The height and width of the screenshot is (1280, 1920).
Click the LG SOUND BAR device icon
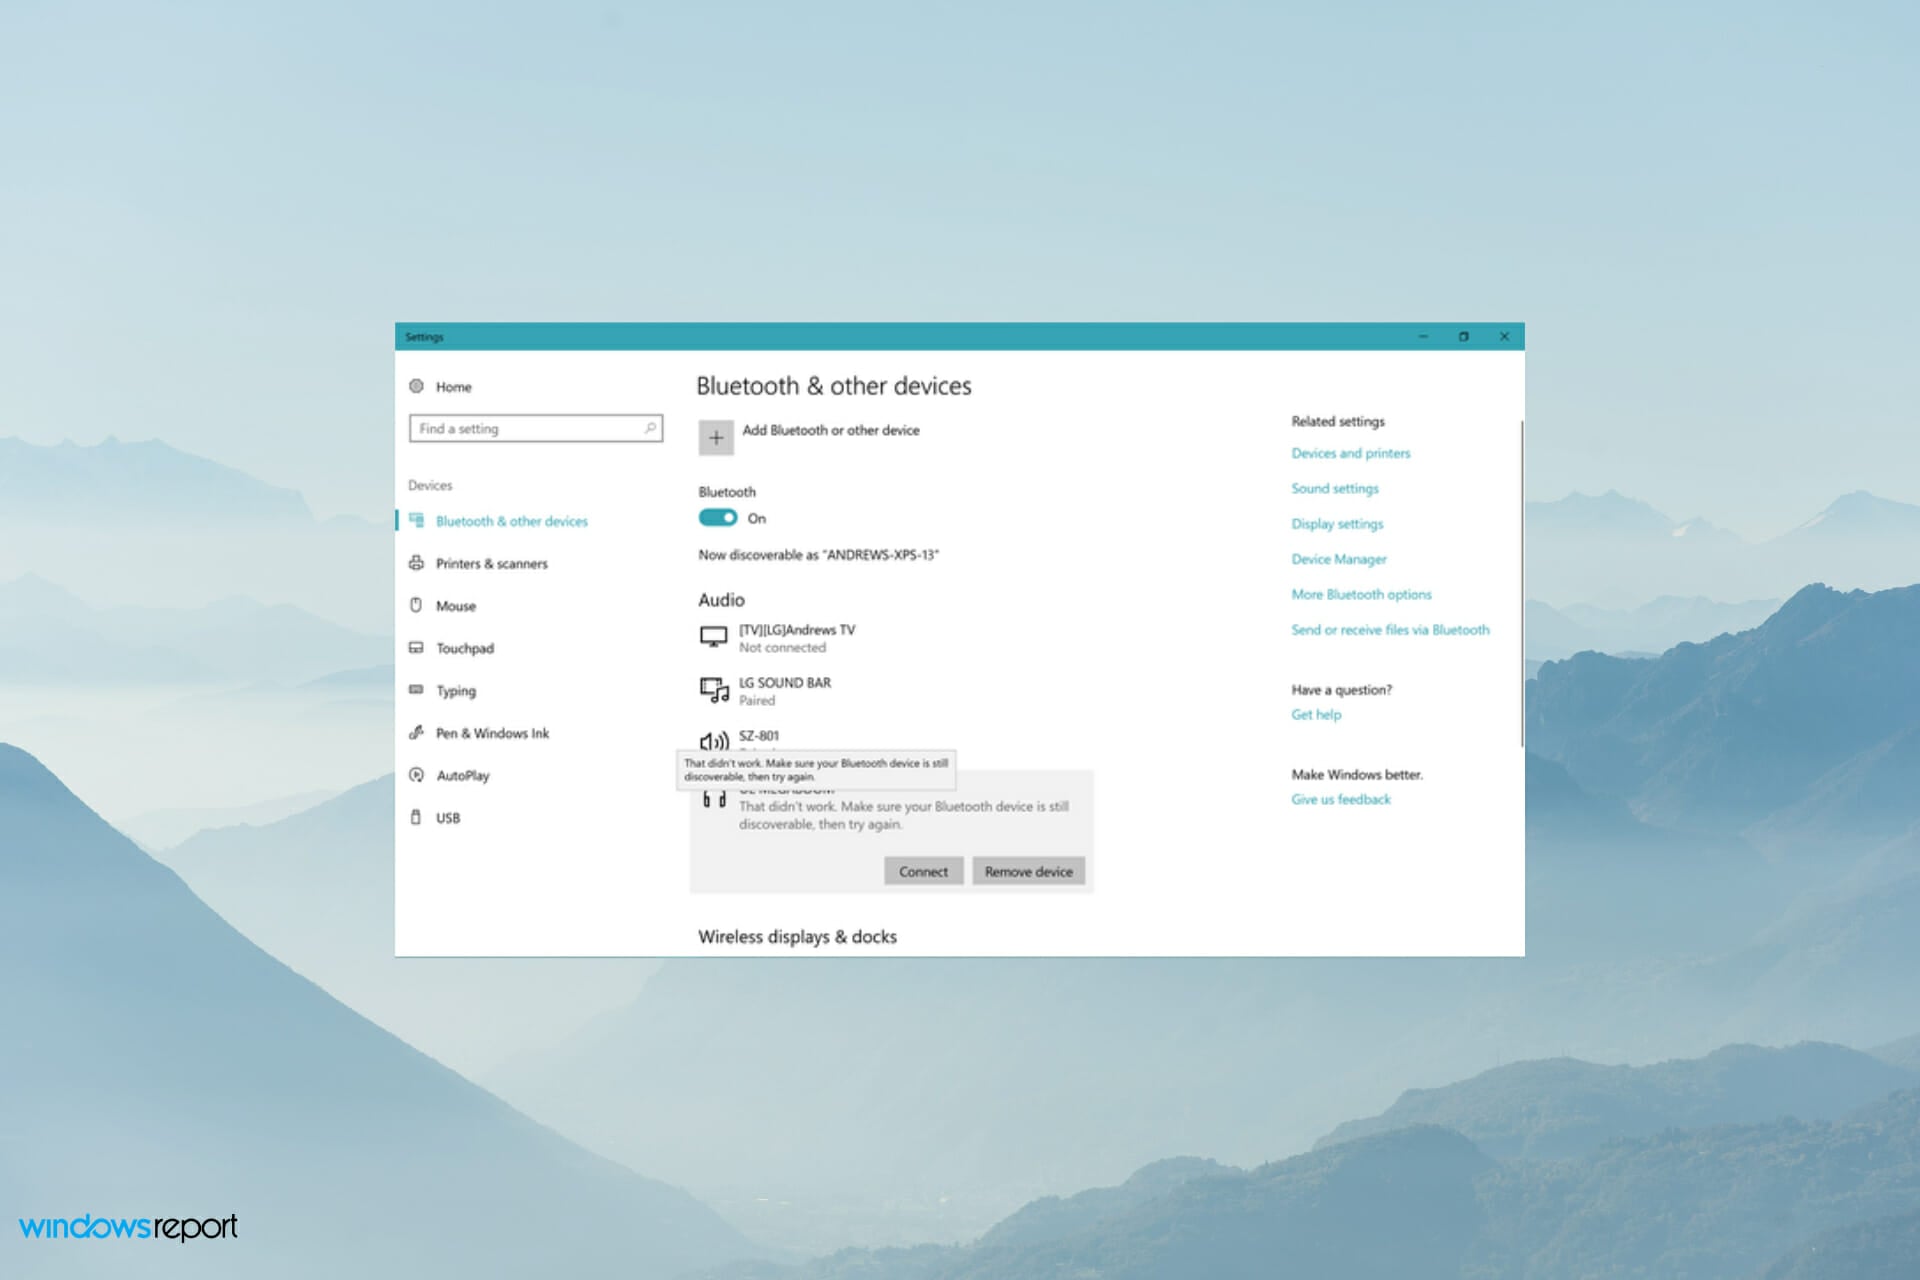point(714,690)
